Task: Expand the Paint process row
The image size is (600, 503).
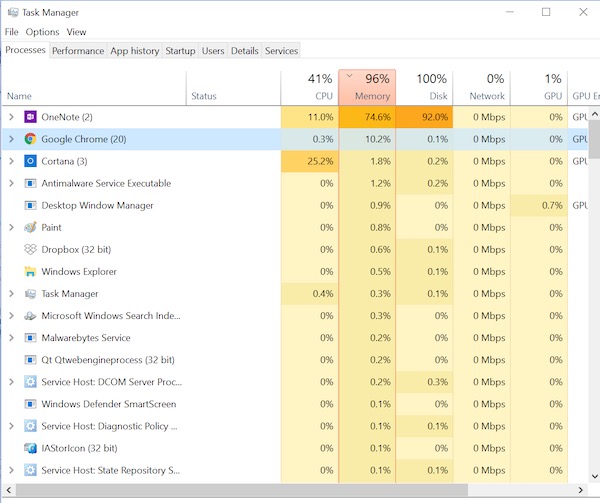Action: pos(11,227)
